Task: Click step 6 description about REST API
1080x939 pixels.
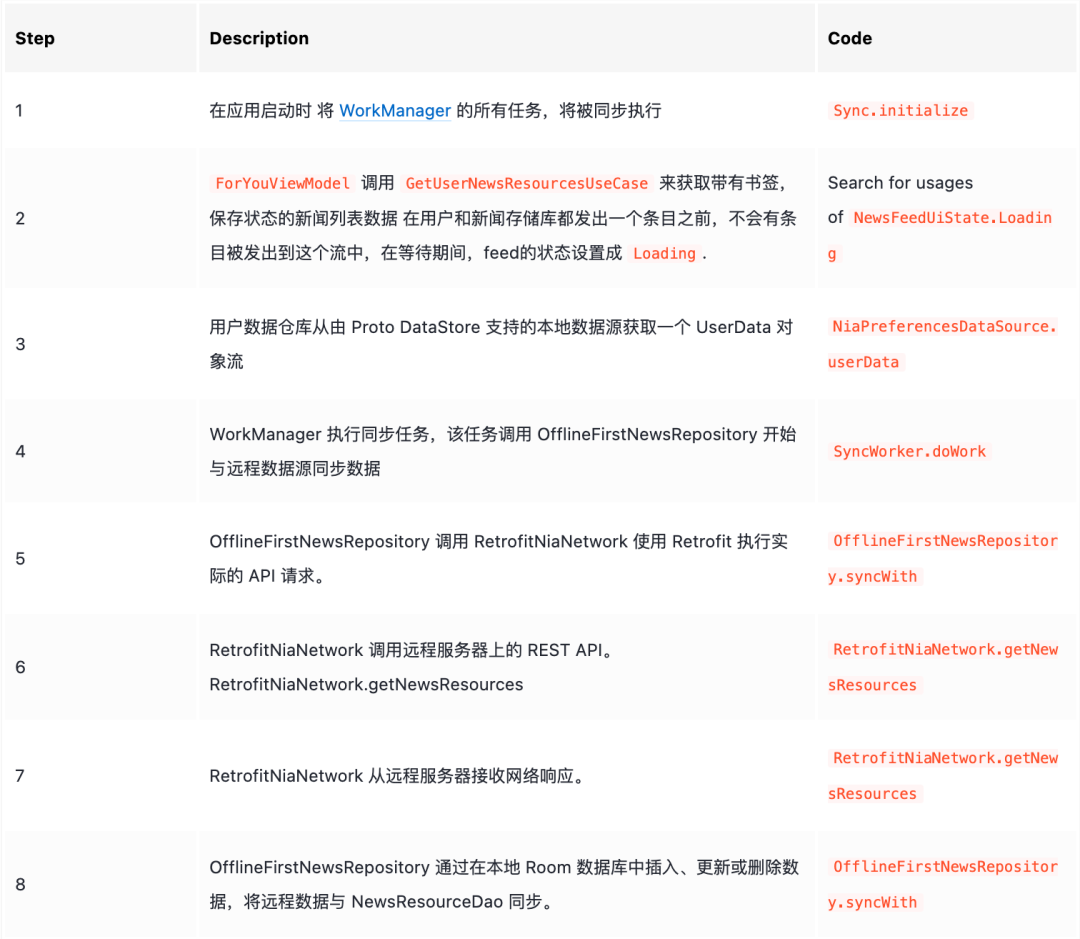Action: pyautogui.click(x=412, y=668)
